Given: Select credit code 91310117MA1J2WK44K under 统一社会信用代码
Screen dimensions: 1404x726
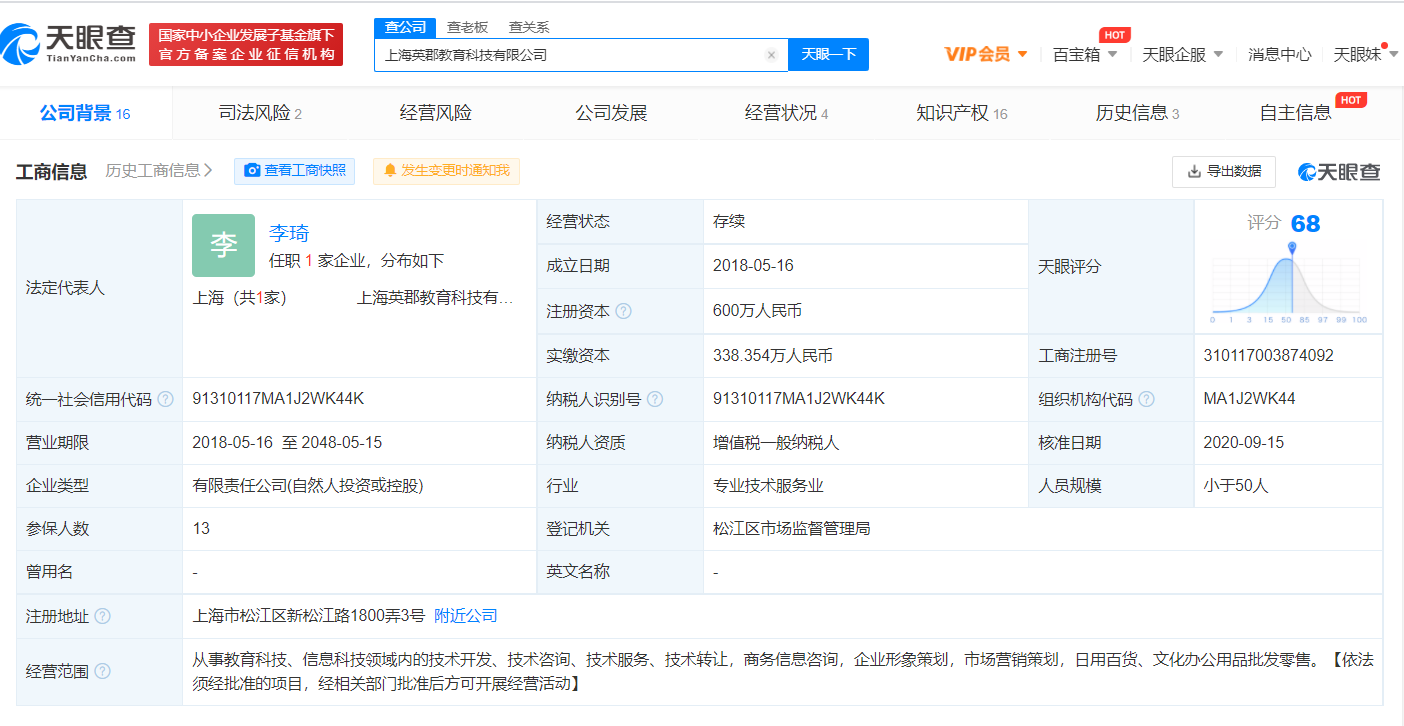Looking at the screenshot, I should pos(278,399).
